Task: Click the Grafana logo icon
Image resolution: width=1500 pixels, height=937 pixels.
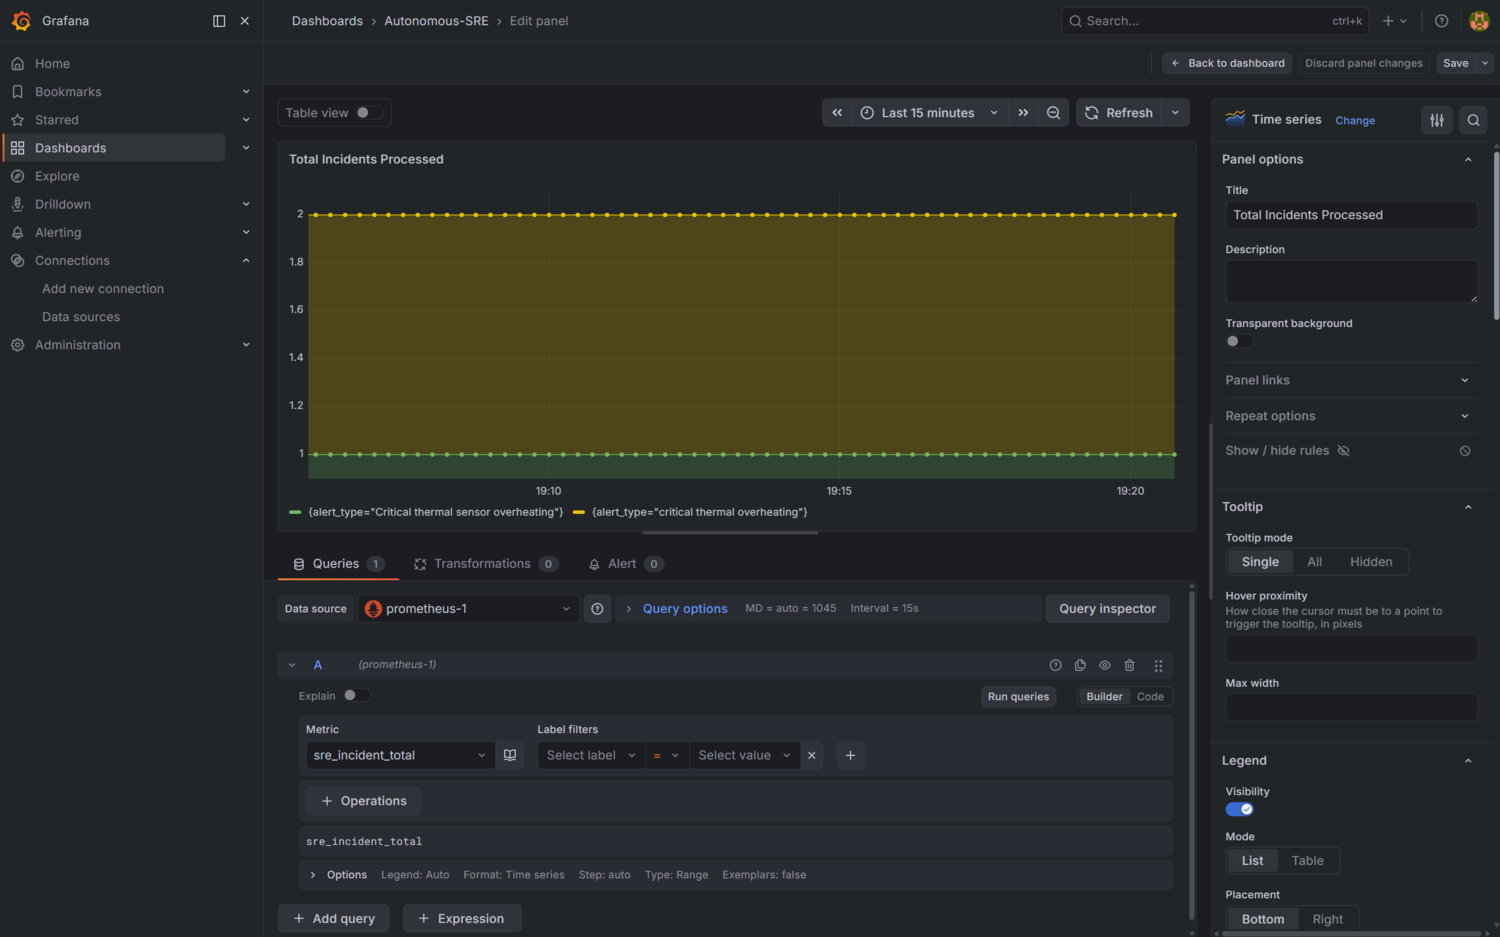Action: [x=21, y=21]
